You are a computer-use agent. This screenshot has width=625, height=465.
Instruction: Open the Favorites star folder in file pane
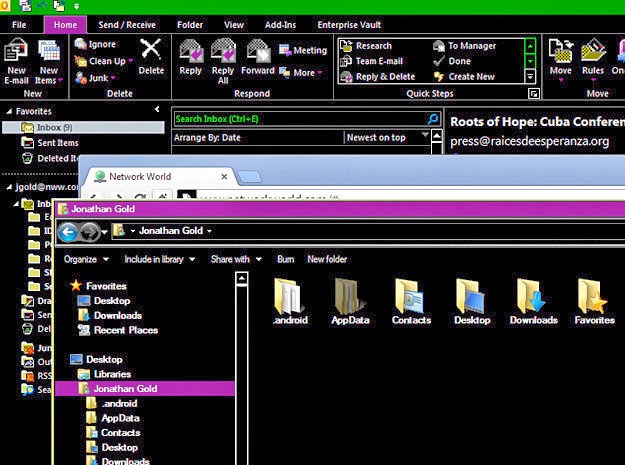593,295
